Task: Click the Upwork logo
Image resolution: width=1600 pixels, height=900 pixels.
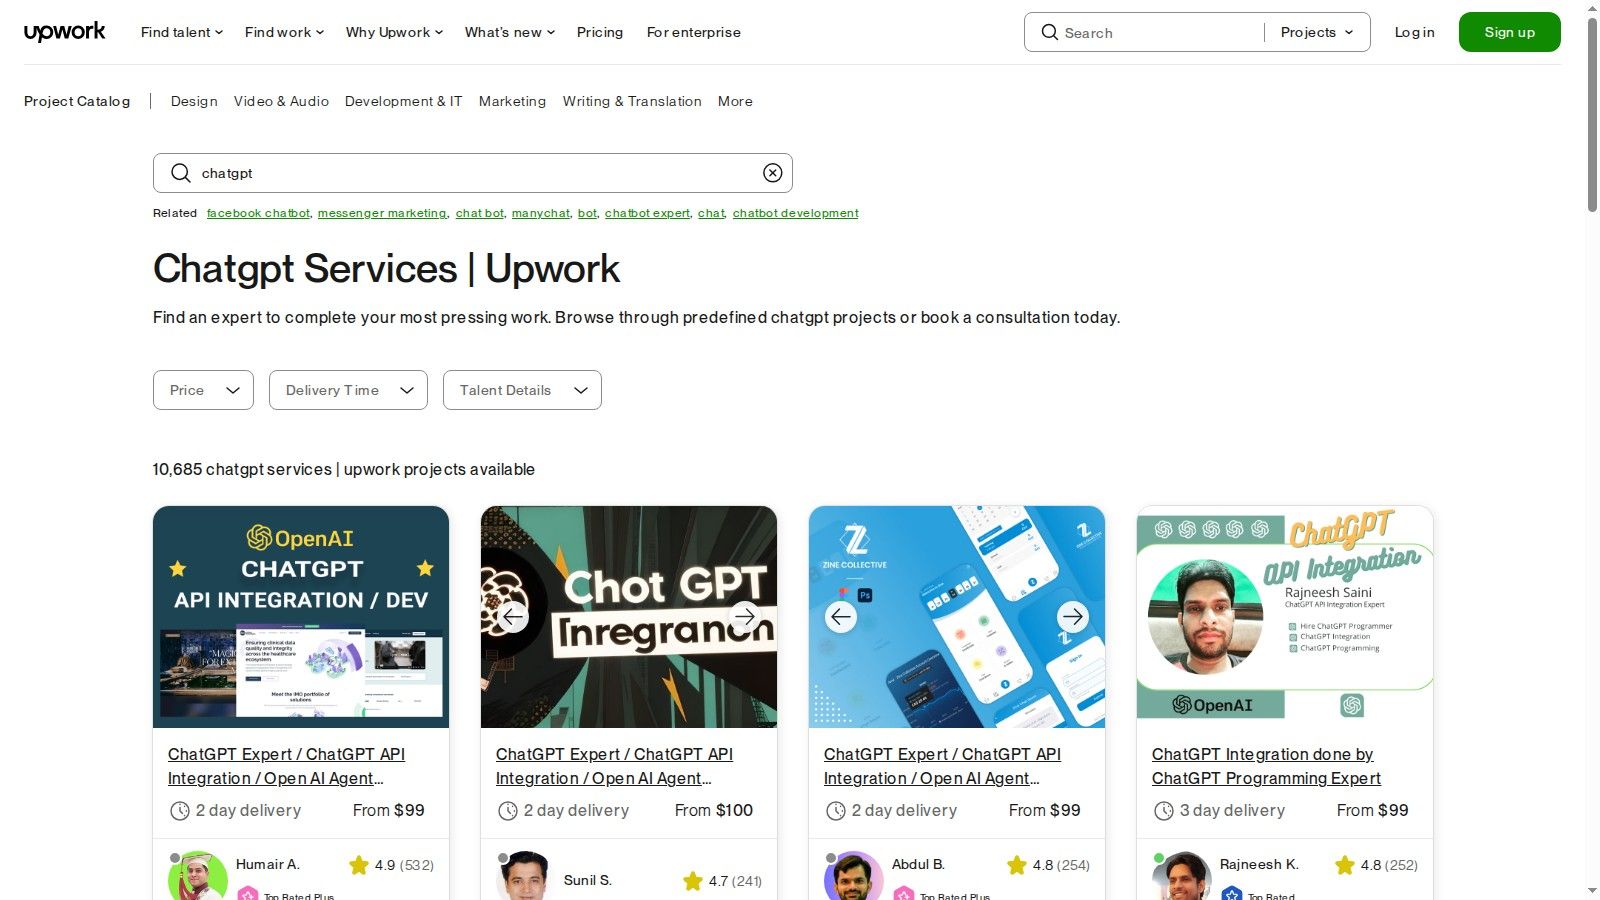Action: pyautogui.click(x=64, y=31)
